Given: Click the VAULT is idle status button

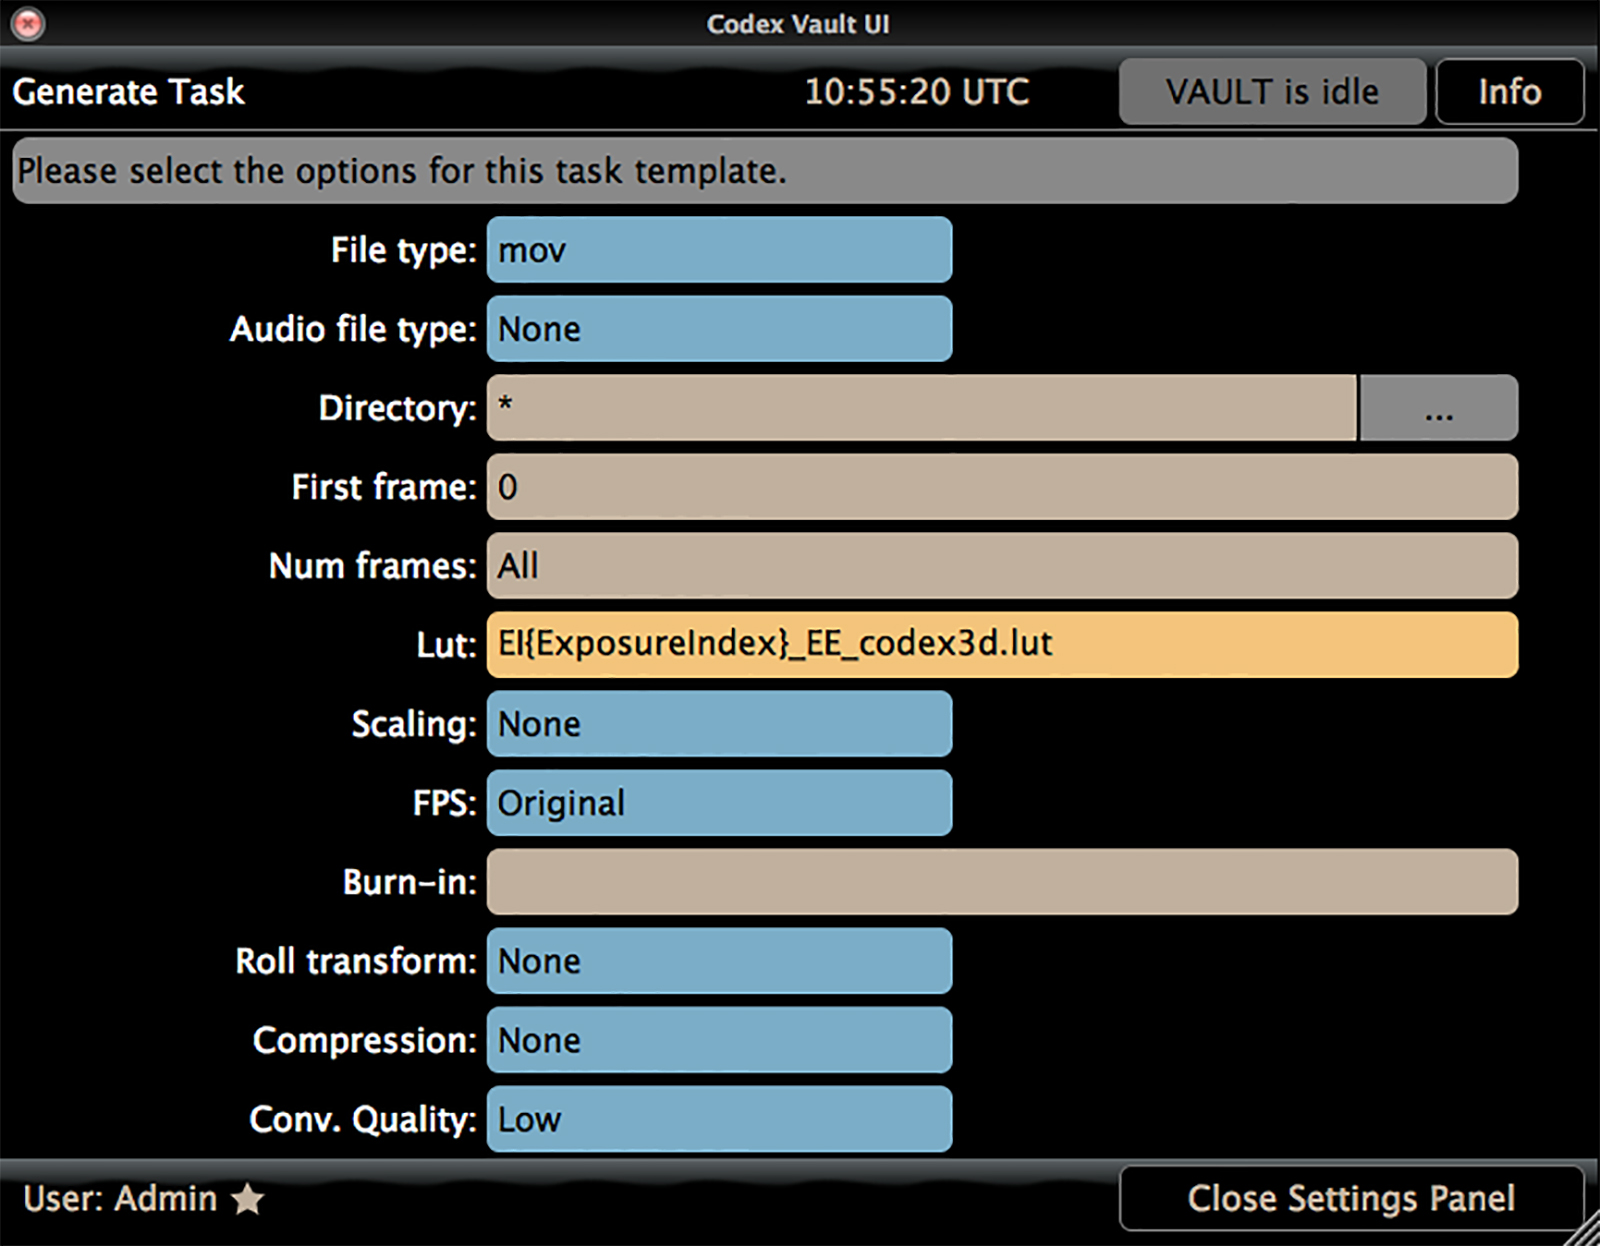Looking at the screenshot, I should point(1272,92).
